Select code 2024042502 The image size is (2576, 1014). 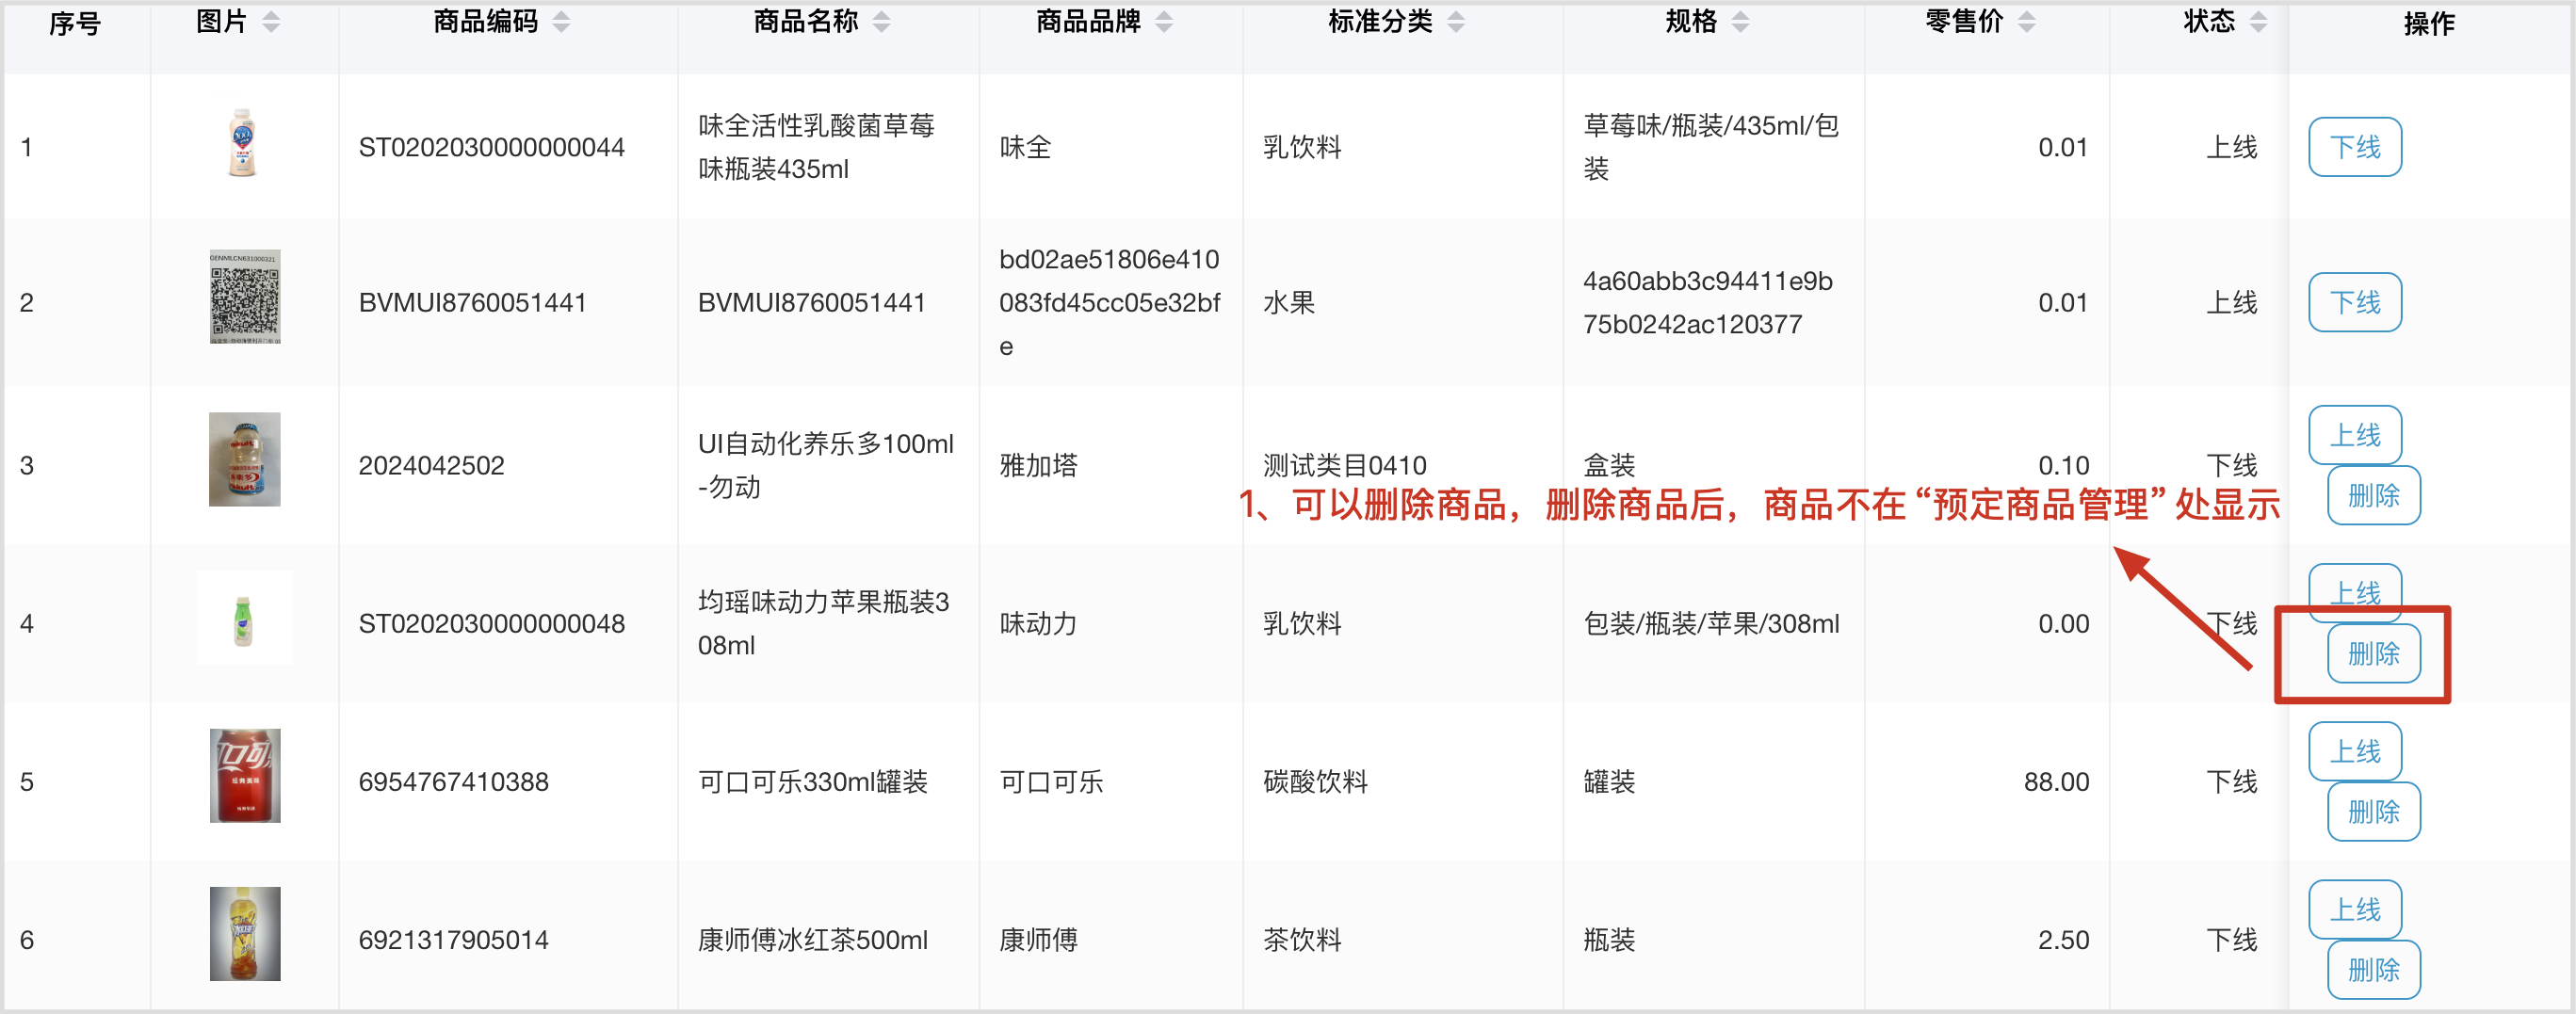pos(431,465)
